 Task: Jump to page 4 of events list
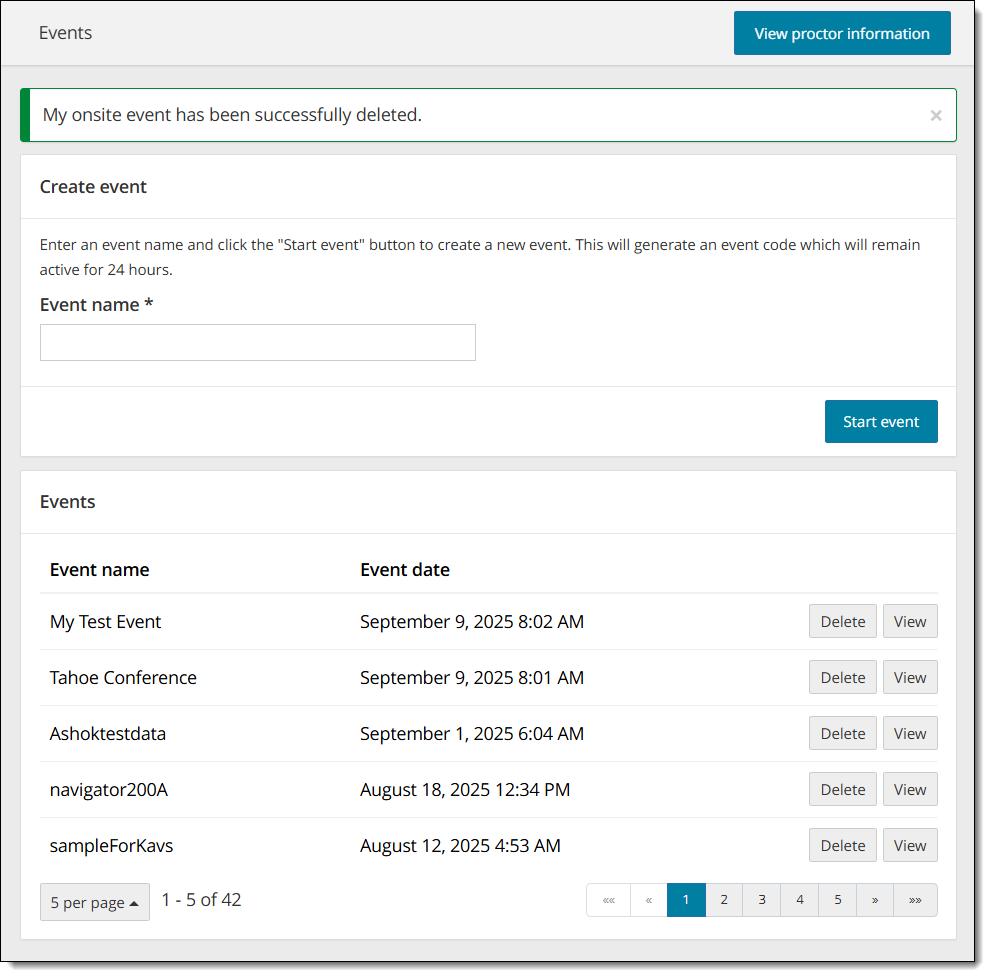[800, 900]
